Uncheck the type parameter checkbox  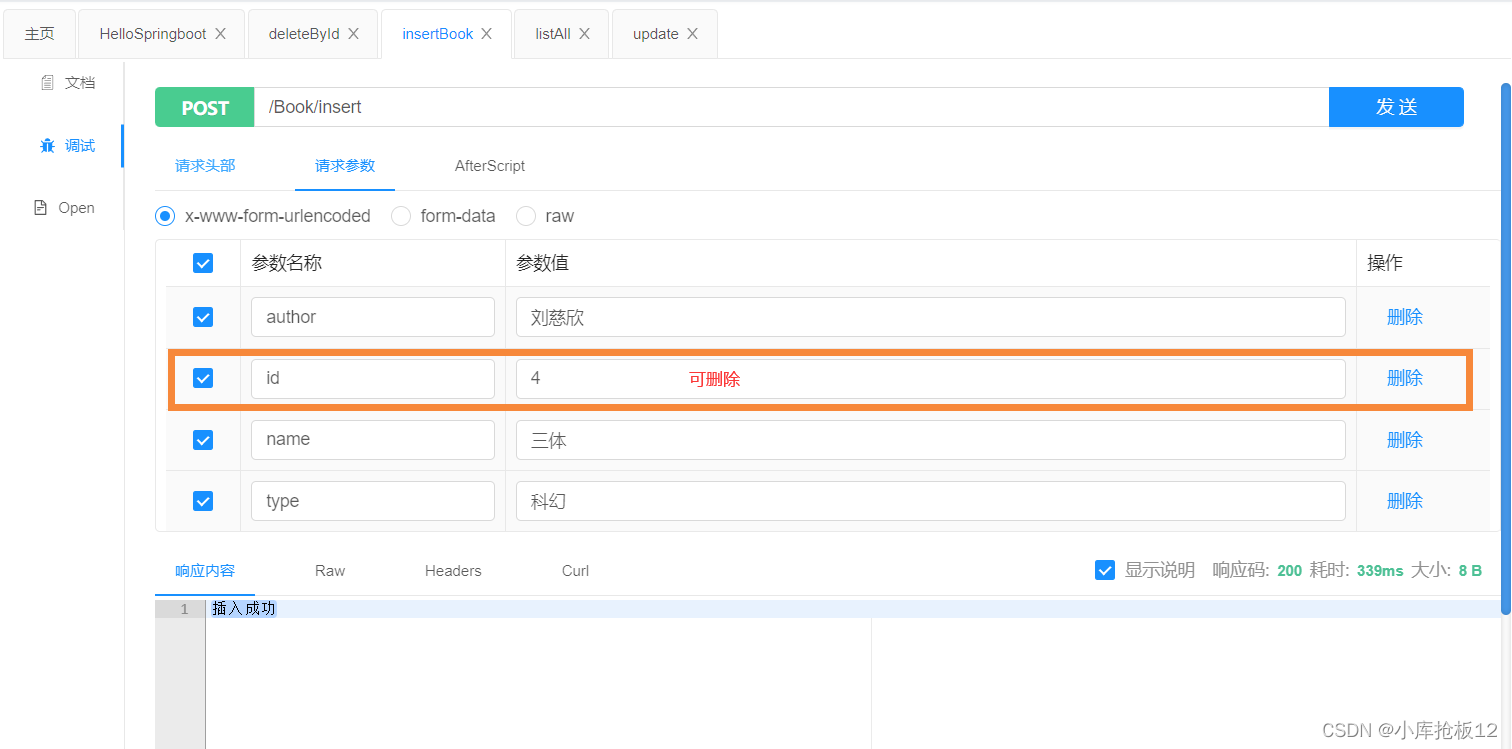(203, 501)
